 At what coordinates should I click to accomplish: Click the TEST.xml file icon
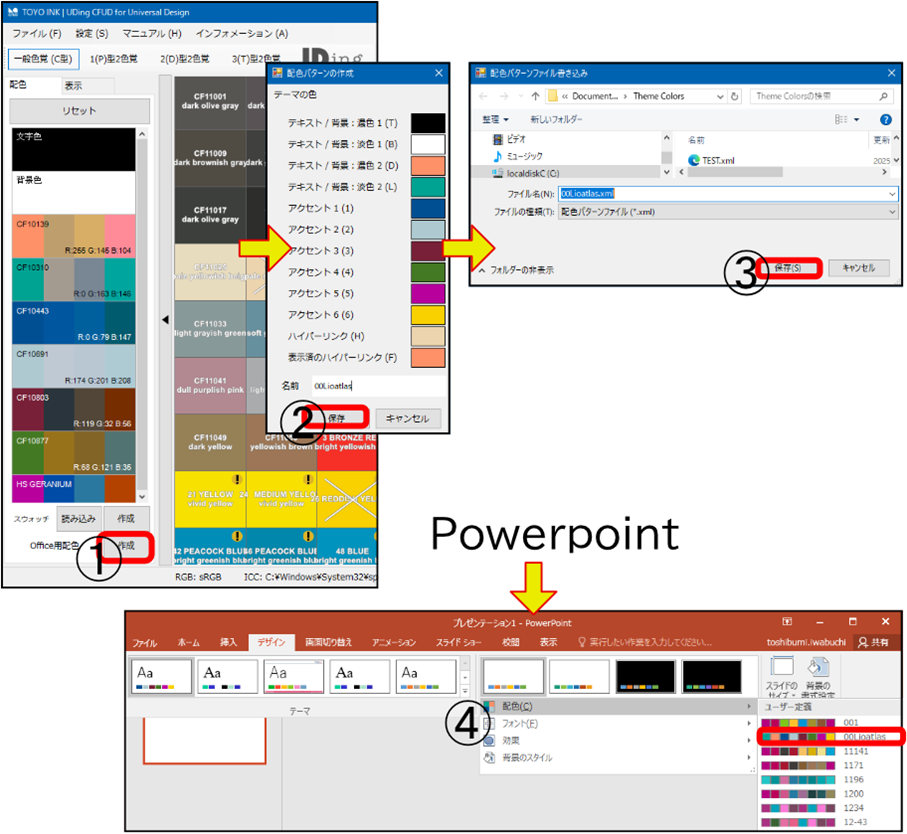point(695,160)
